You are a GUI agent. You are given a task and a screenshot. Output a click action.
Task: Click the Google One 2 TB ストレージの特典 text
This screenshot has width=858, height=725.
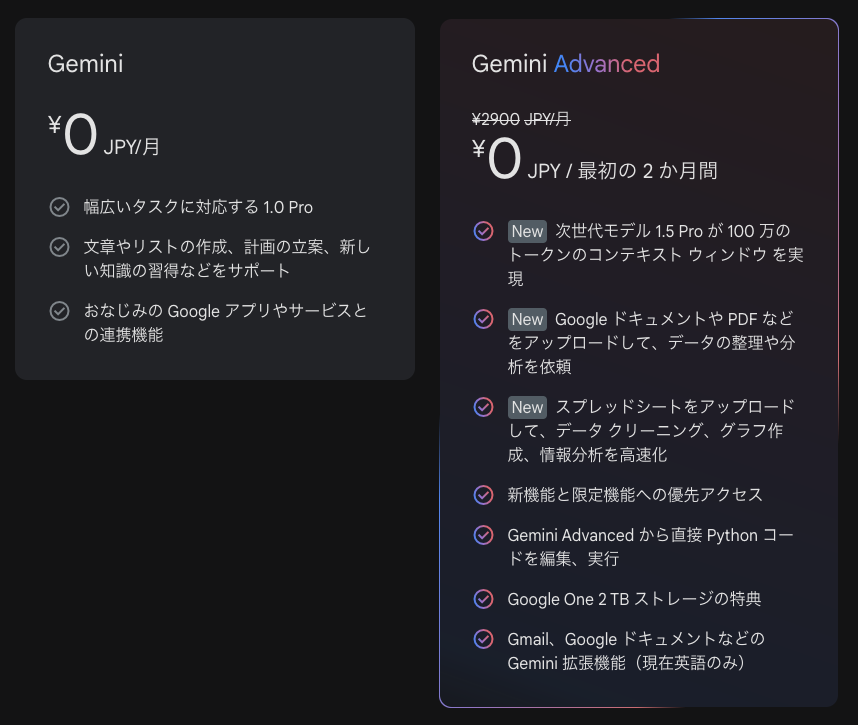pyautogui.click(x=634, y=599)
